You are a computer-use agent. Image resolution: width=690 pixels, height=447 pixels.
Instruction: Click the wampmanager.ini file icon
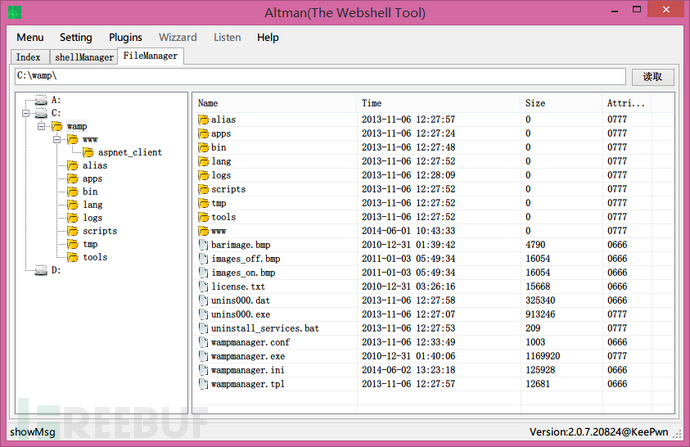[203, 370]
